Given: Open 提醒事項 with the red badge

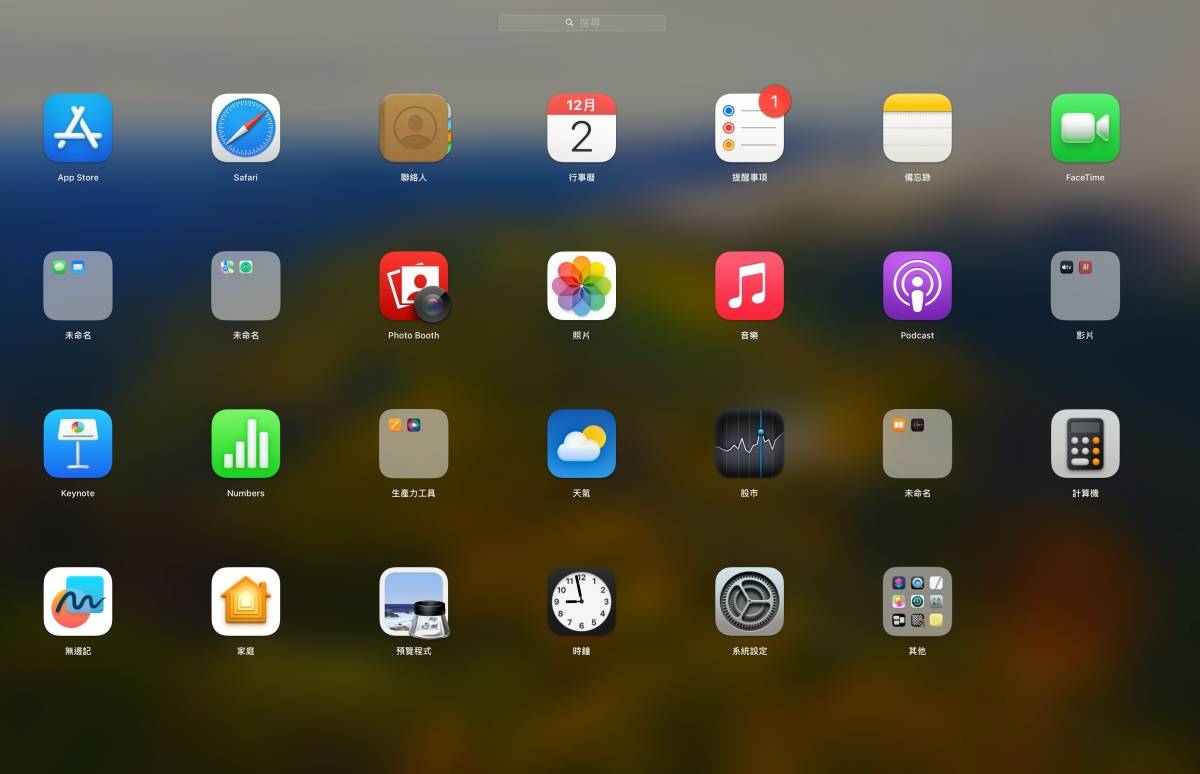Looking at the screenshot, I should click(x=750, y=128).
